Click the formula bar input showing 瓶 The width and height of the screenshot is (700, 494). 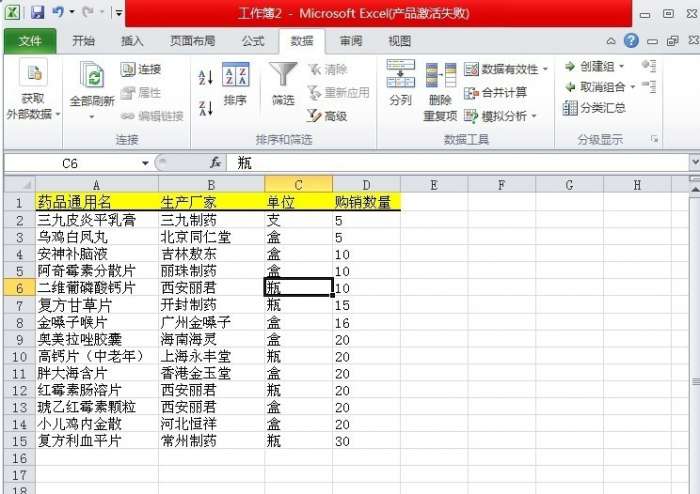click(x=458, y=163)
